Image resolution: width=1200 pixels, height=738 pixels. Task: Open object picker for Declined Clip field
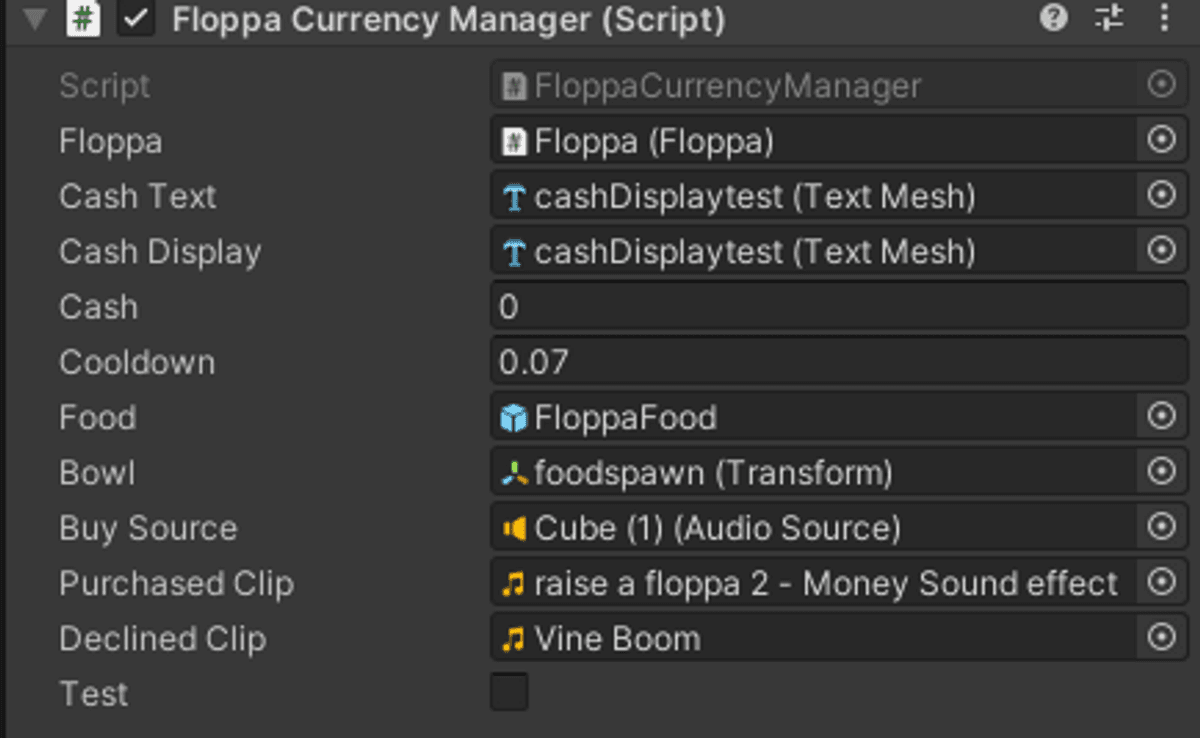(1161, 638)
